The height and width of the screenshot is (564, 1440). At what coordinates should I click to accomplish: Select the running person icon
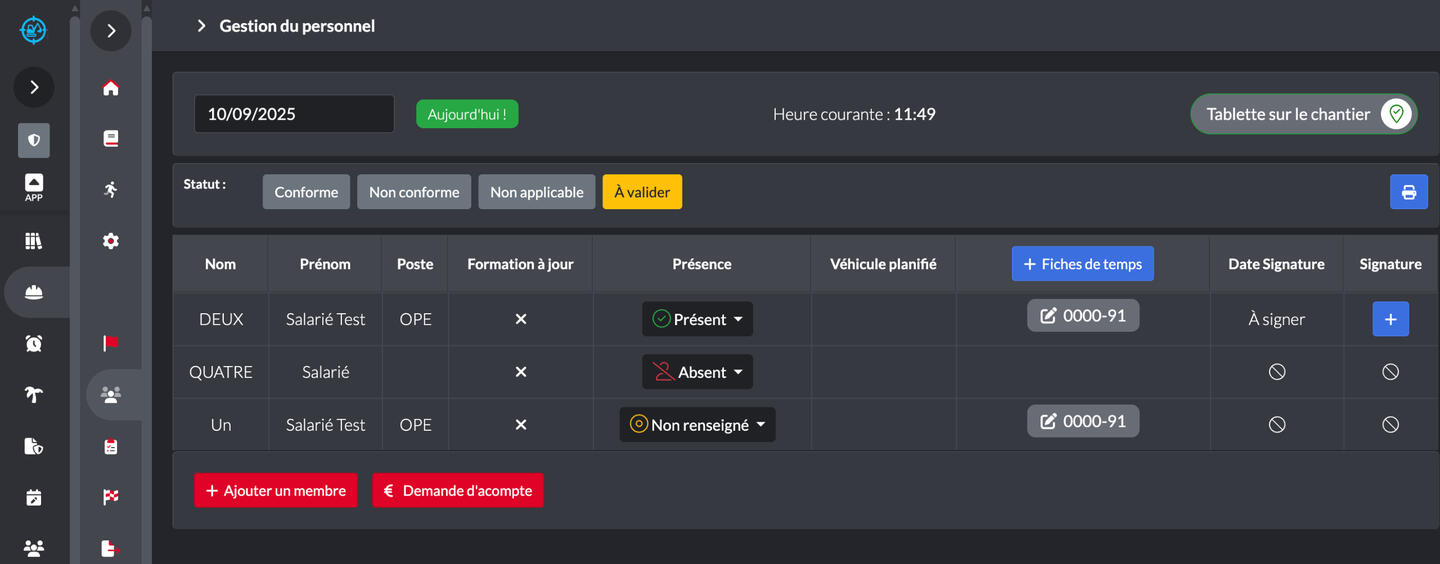tap(111, 189)
